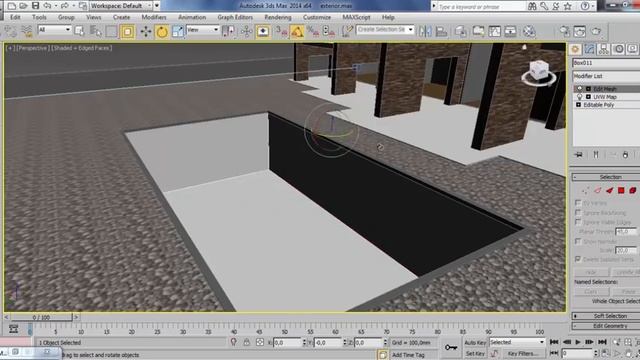Image resolution: width=640 pixels, height=360 pixels.
Task: Toggle Edit Mesh modifier lightbulb
Action: [x=579, y=89]
